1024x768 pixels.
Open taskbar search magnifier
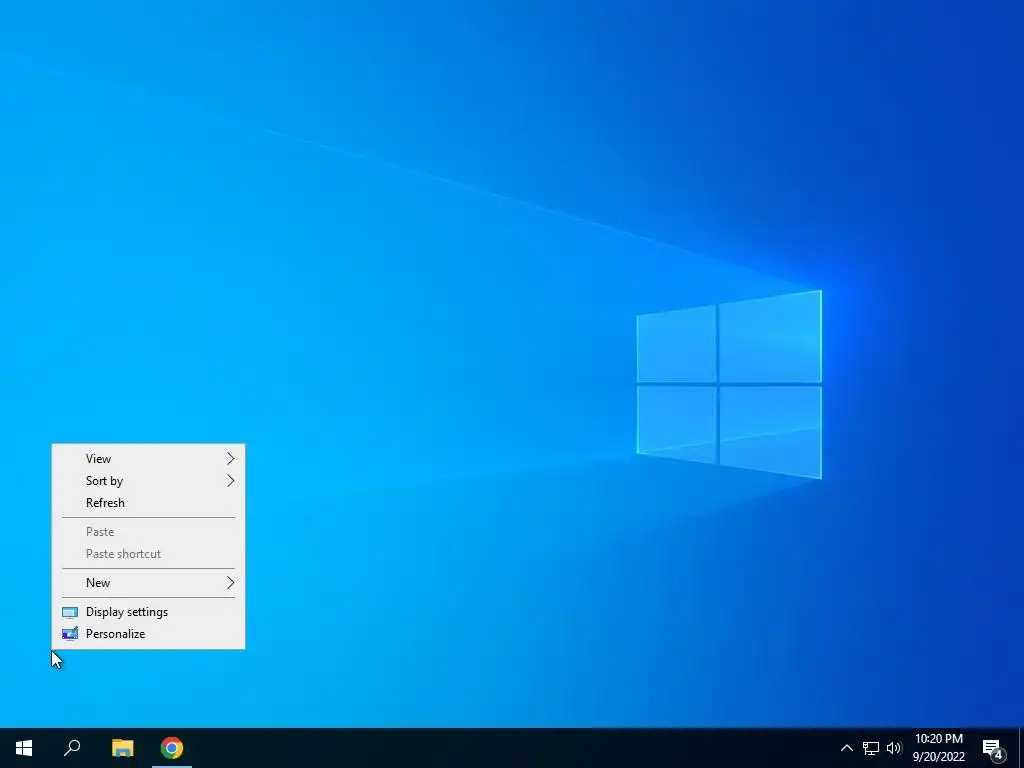(72, 748)
